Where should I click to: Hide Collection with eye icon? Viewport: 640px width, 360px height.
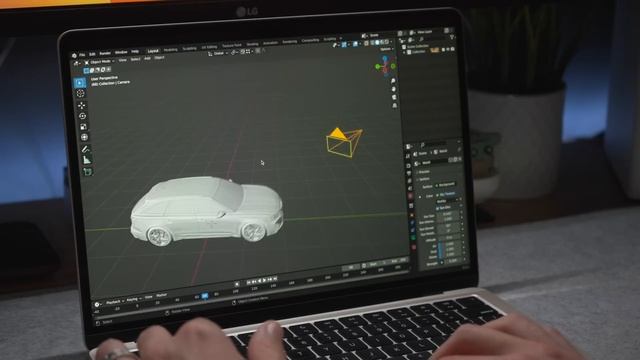tap(448, 49)
